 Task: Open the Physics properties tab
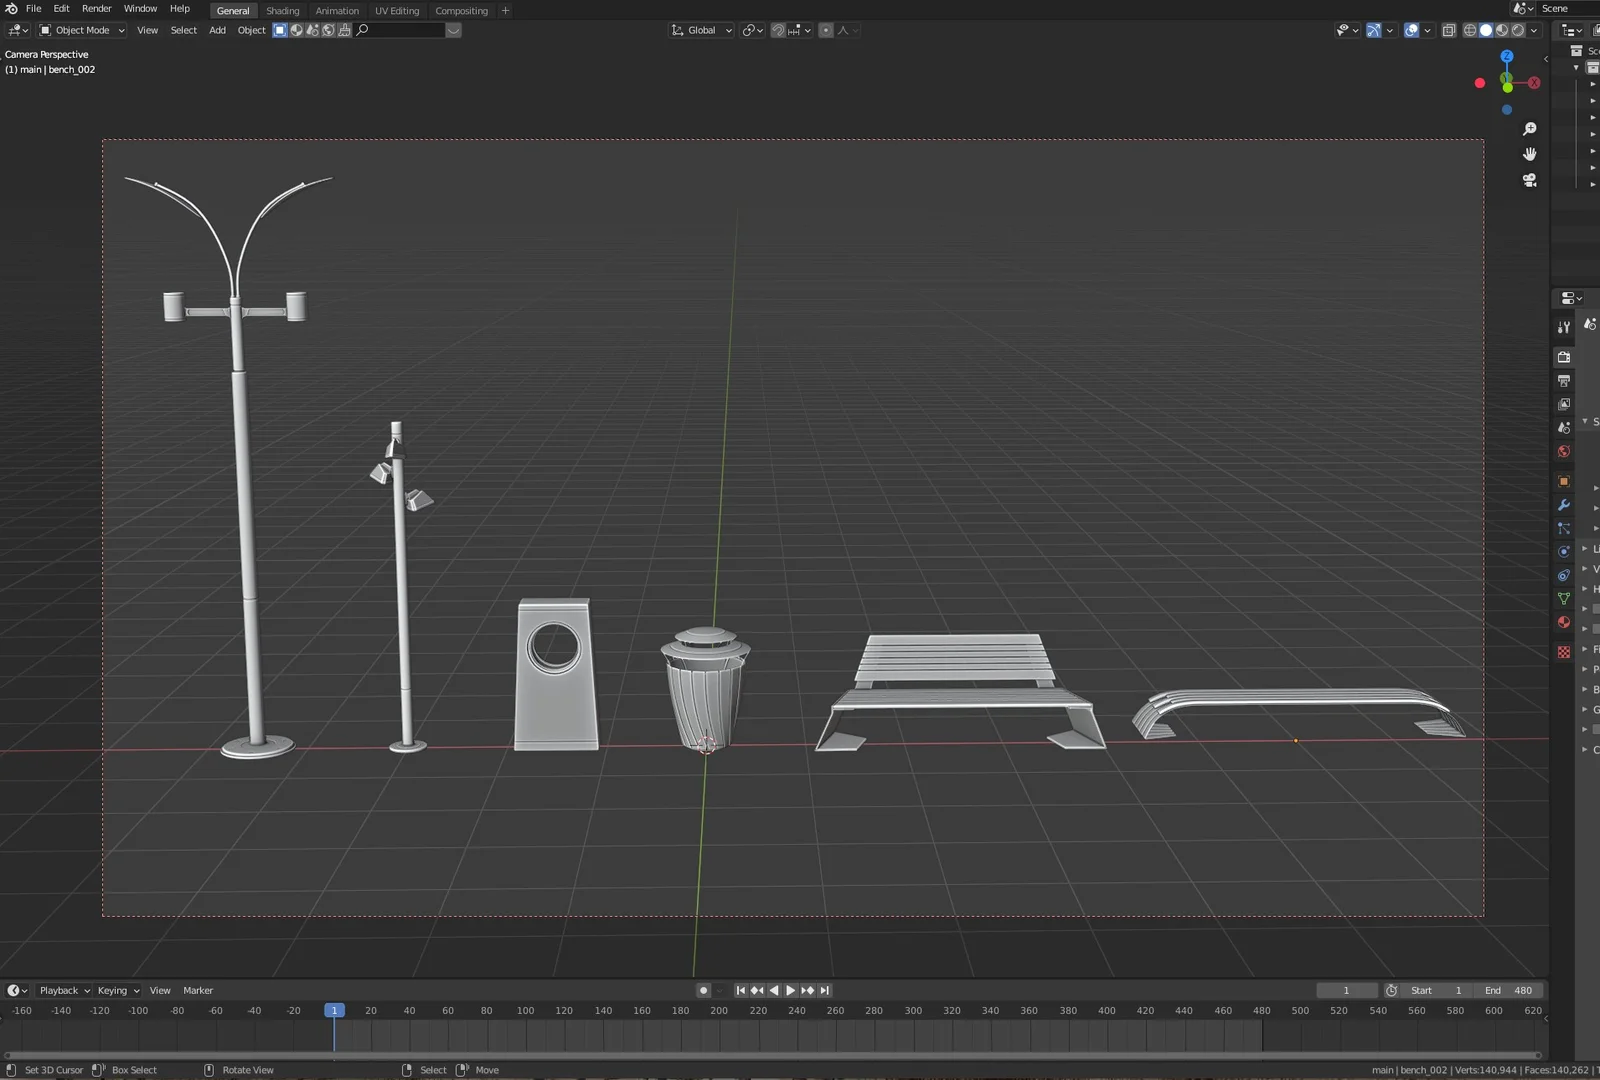[x=1563, y=550]
